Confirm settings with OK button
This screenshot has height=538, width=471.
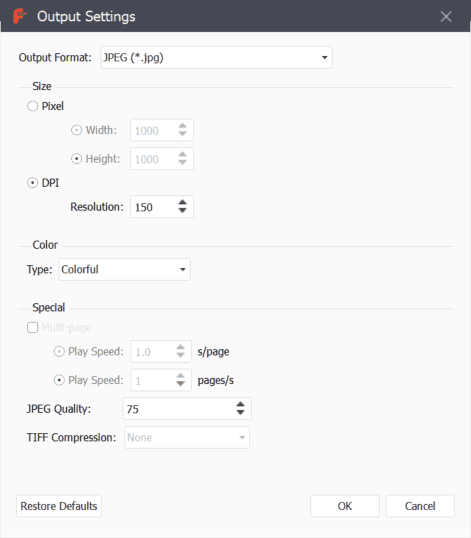pos(345,506)
